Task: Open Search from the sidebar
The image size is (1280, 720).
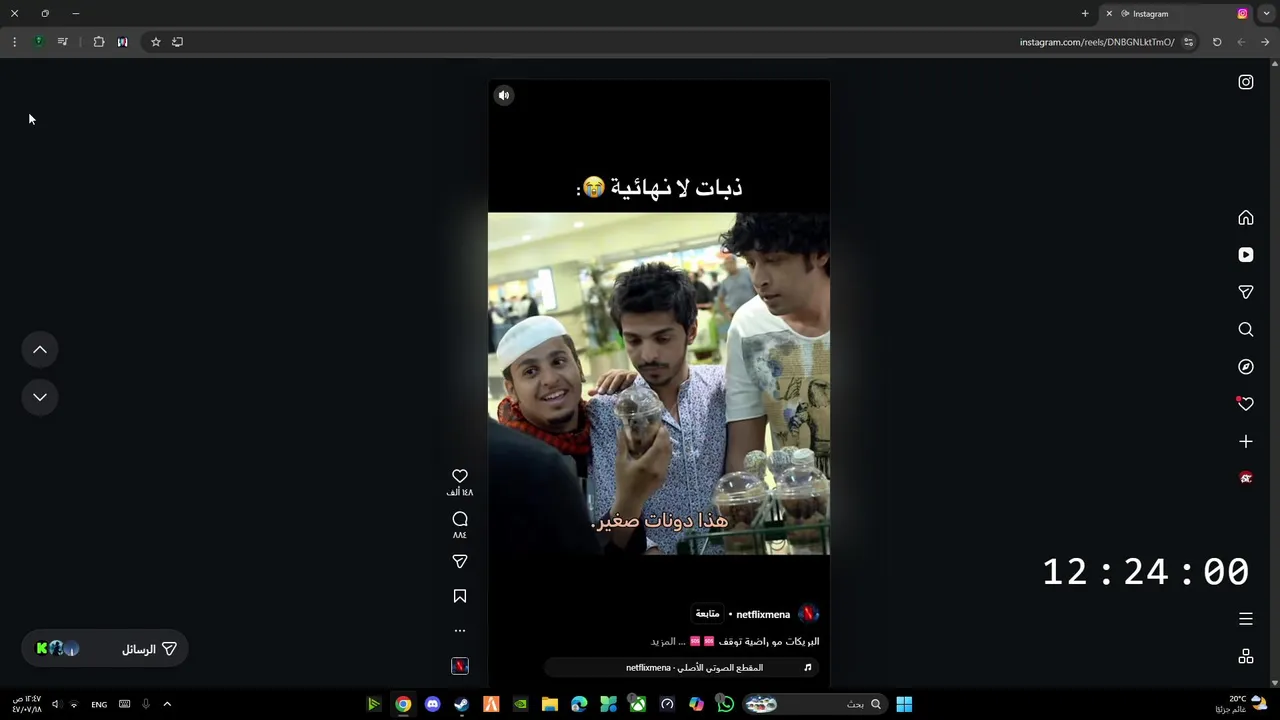Action: pos(1246,329)
